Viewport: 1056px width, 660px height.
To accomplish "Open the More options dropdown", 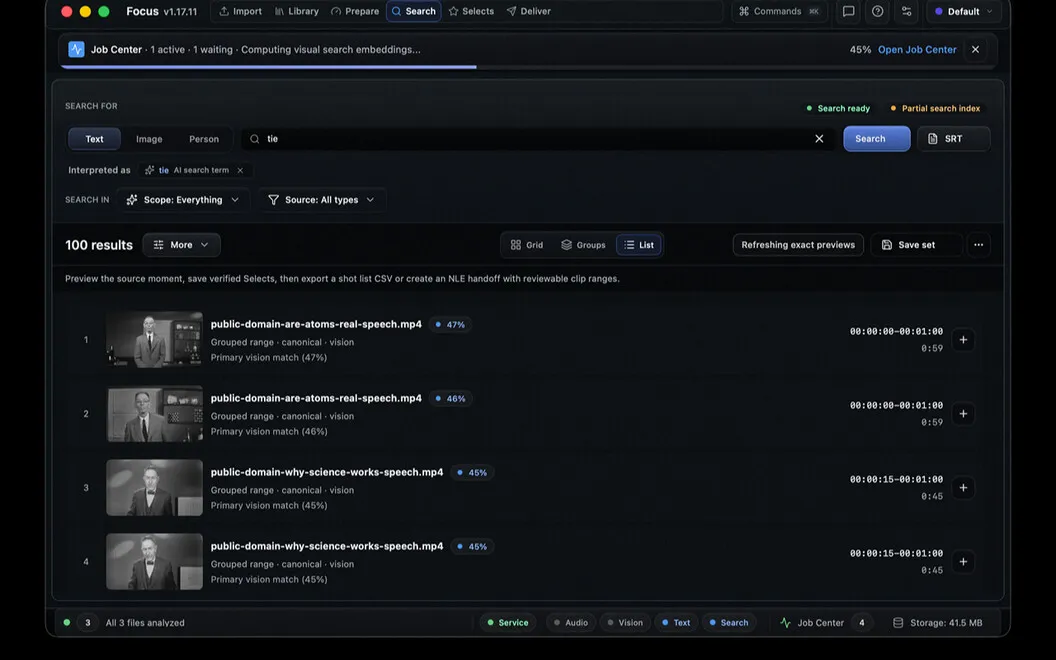I will tap(181, 245).
